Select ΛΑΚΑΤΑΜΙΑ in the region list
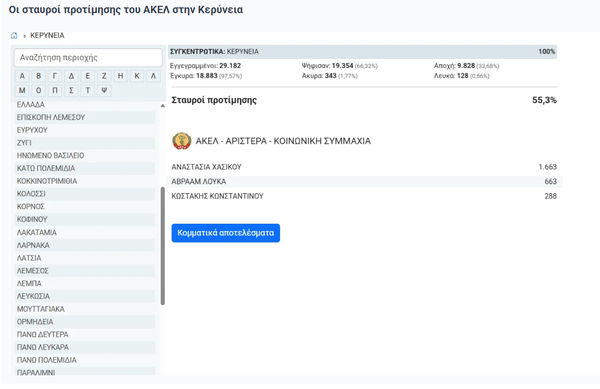Image resolution: width=600 pixels, height=389 pixels. click(x=85, y=233)
